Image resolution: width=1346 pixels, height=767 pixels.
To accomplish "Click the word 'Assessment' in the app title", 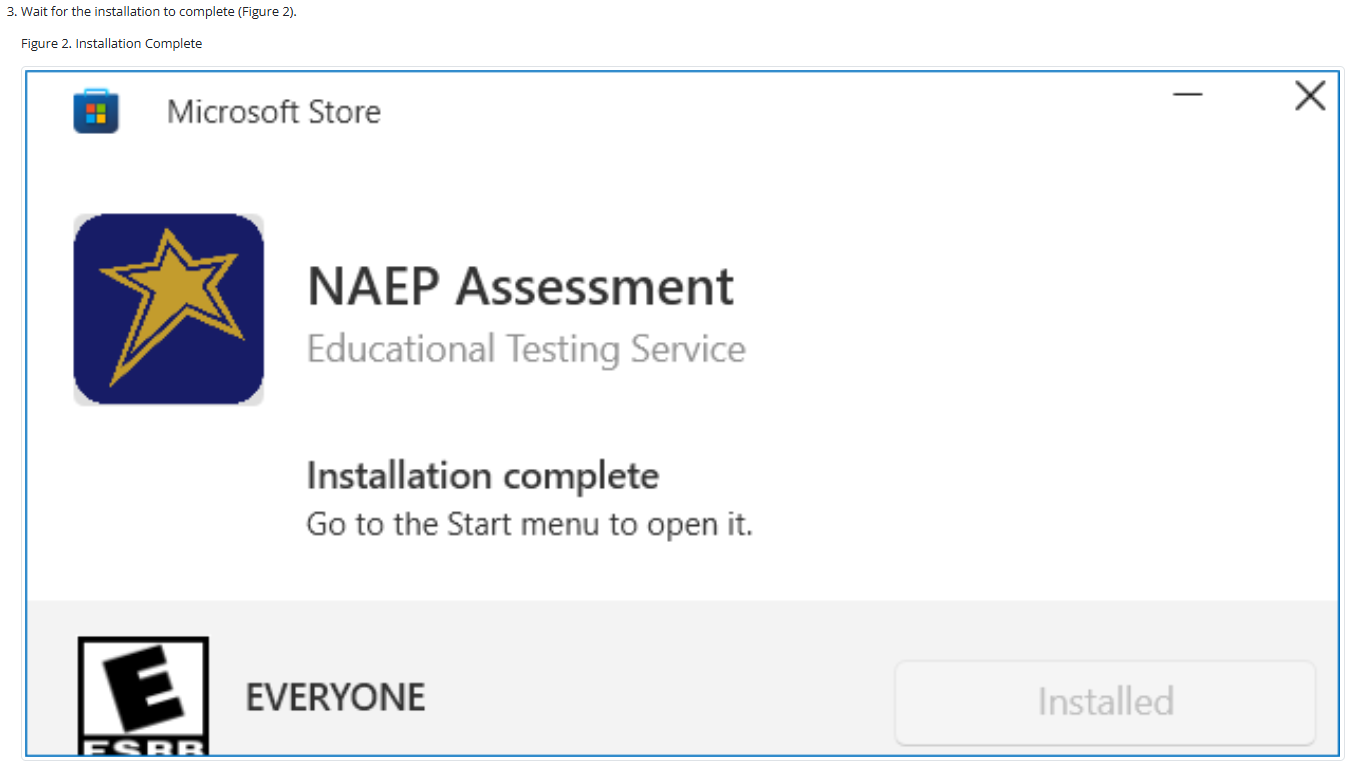I will pyautogui.click(x=595, y=286).
